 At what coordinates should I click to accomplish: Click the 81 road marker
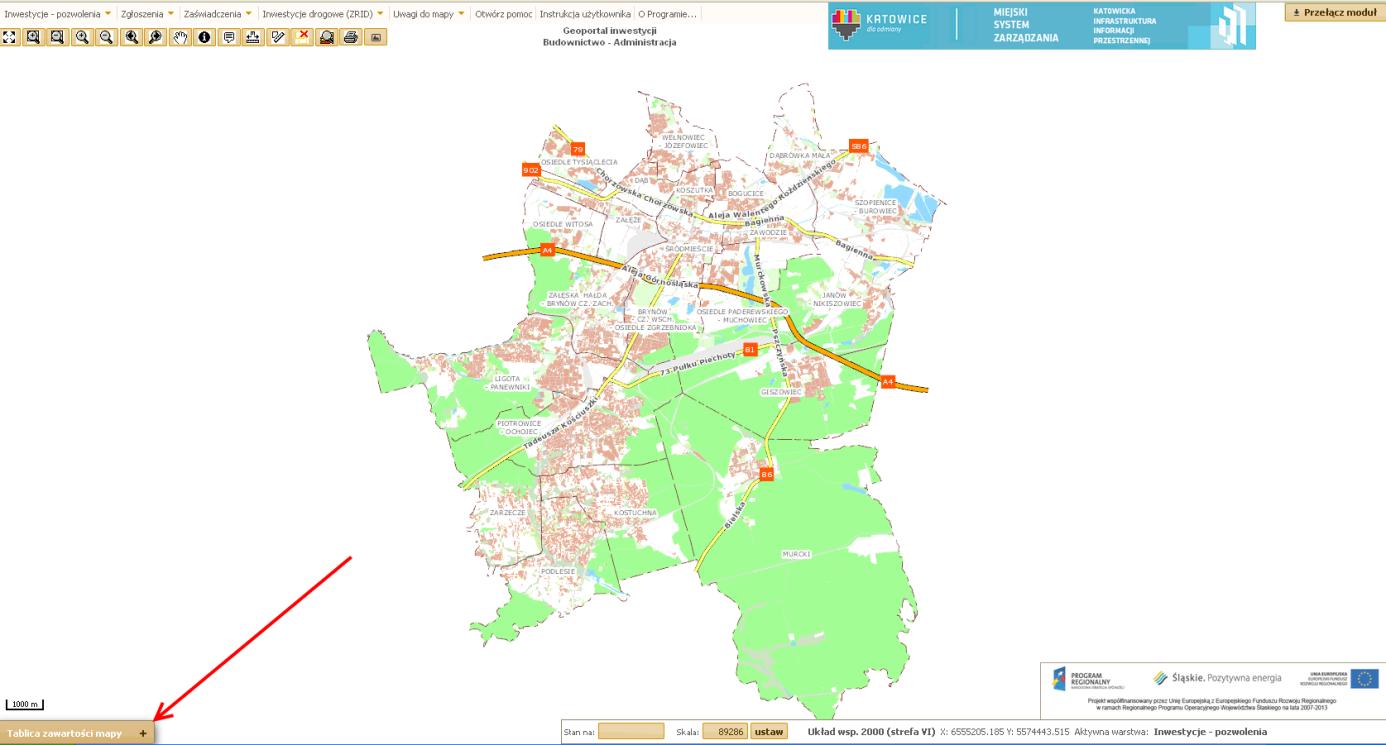750,350
